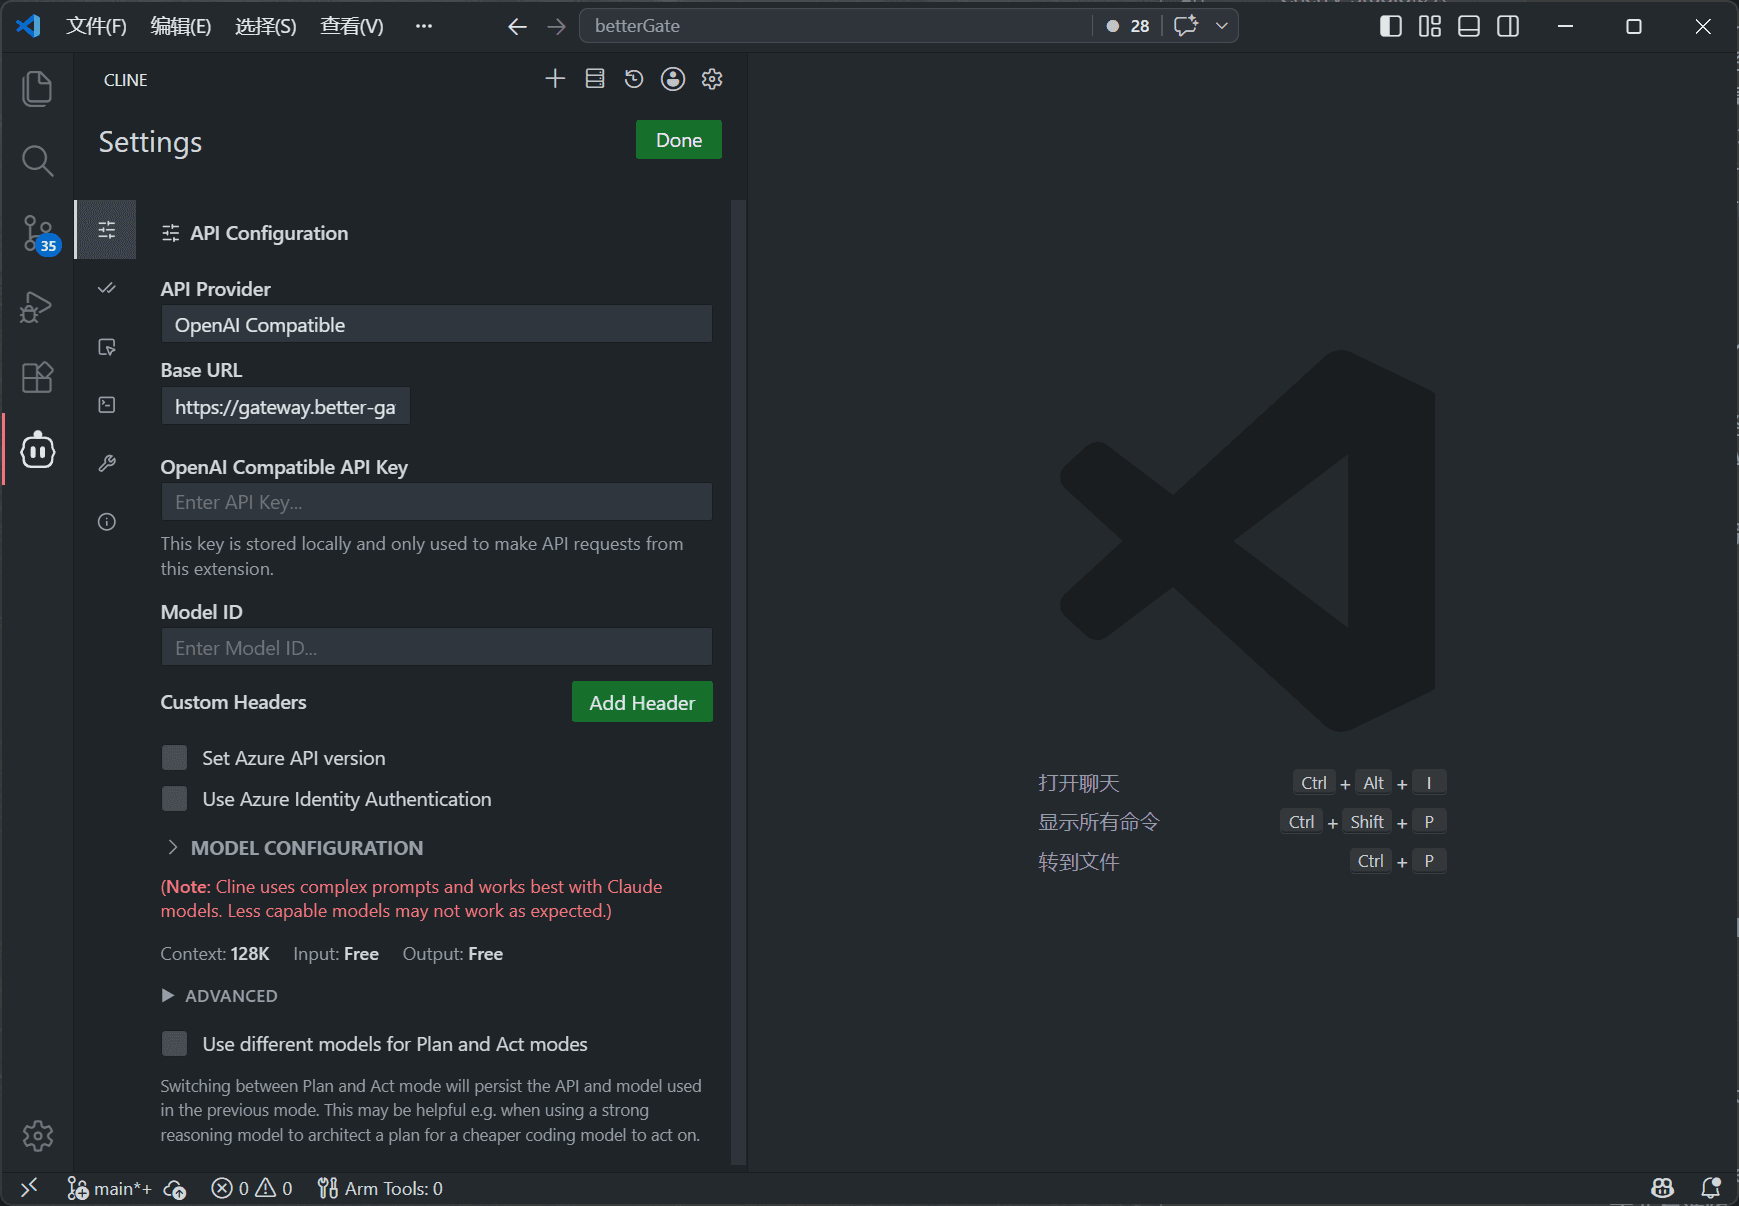The height and width of the screenshot is (1206, 1739).
Task: Click the betterGate command center search box
Action: point(835,26)
